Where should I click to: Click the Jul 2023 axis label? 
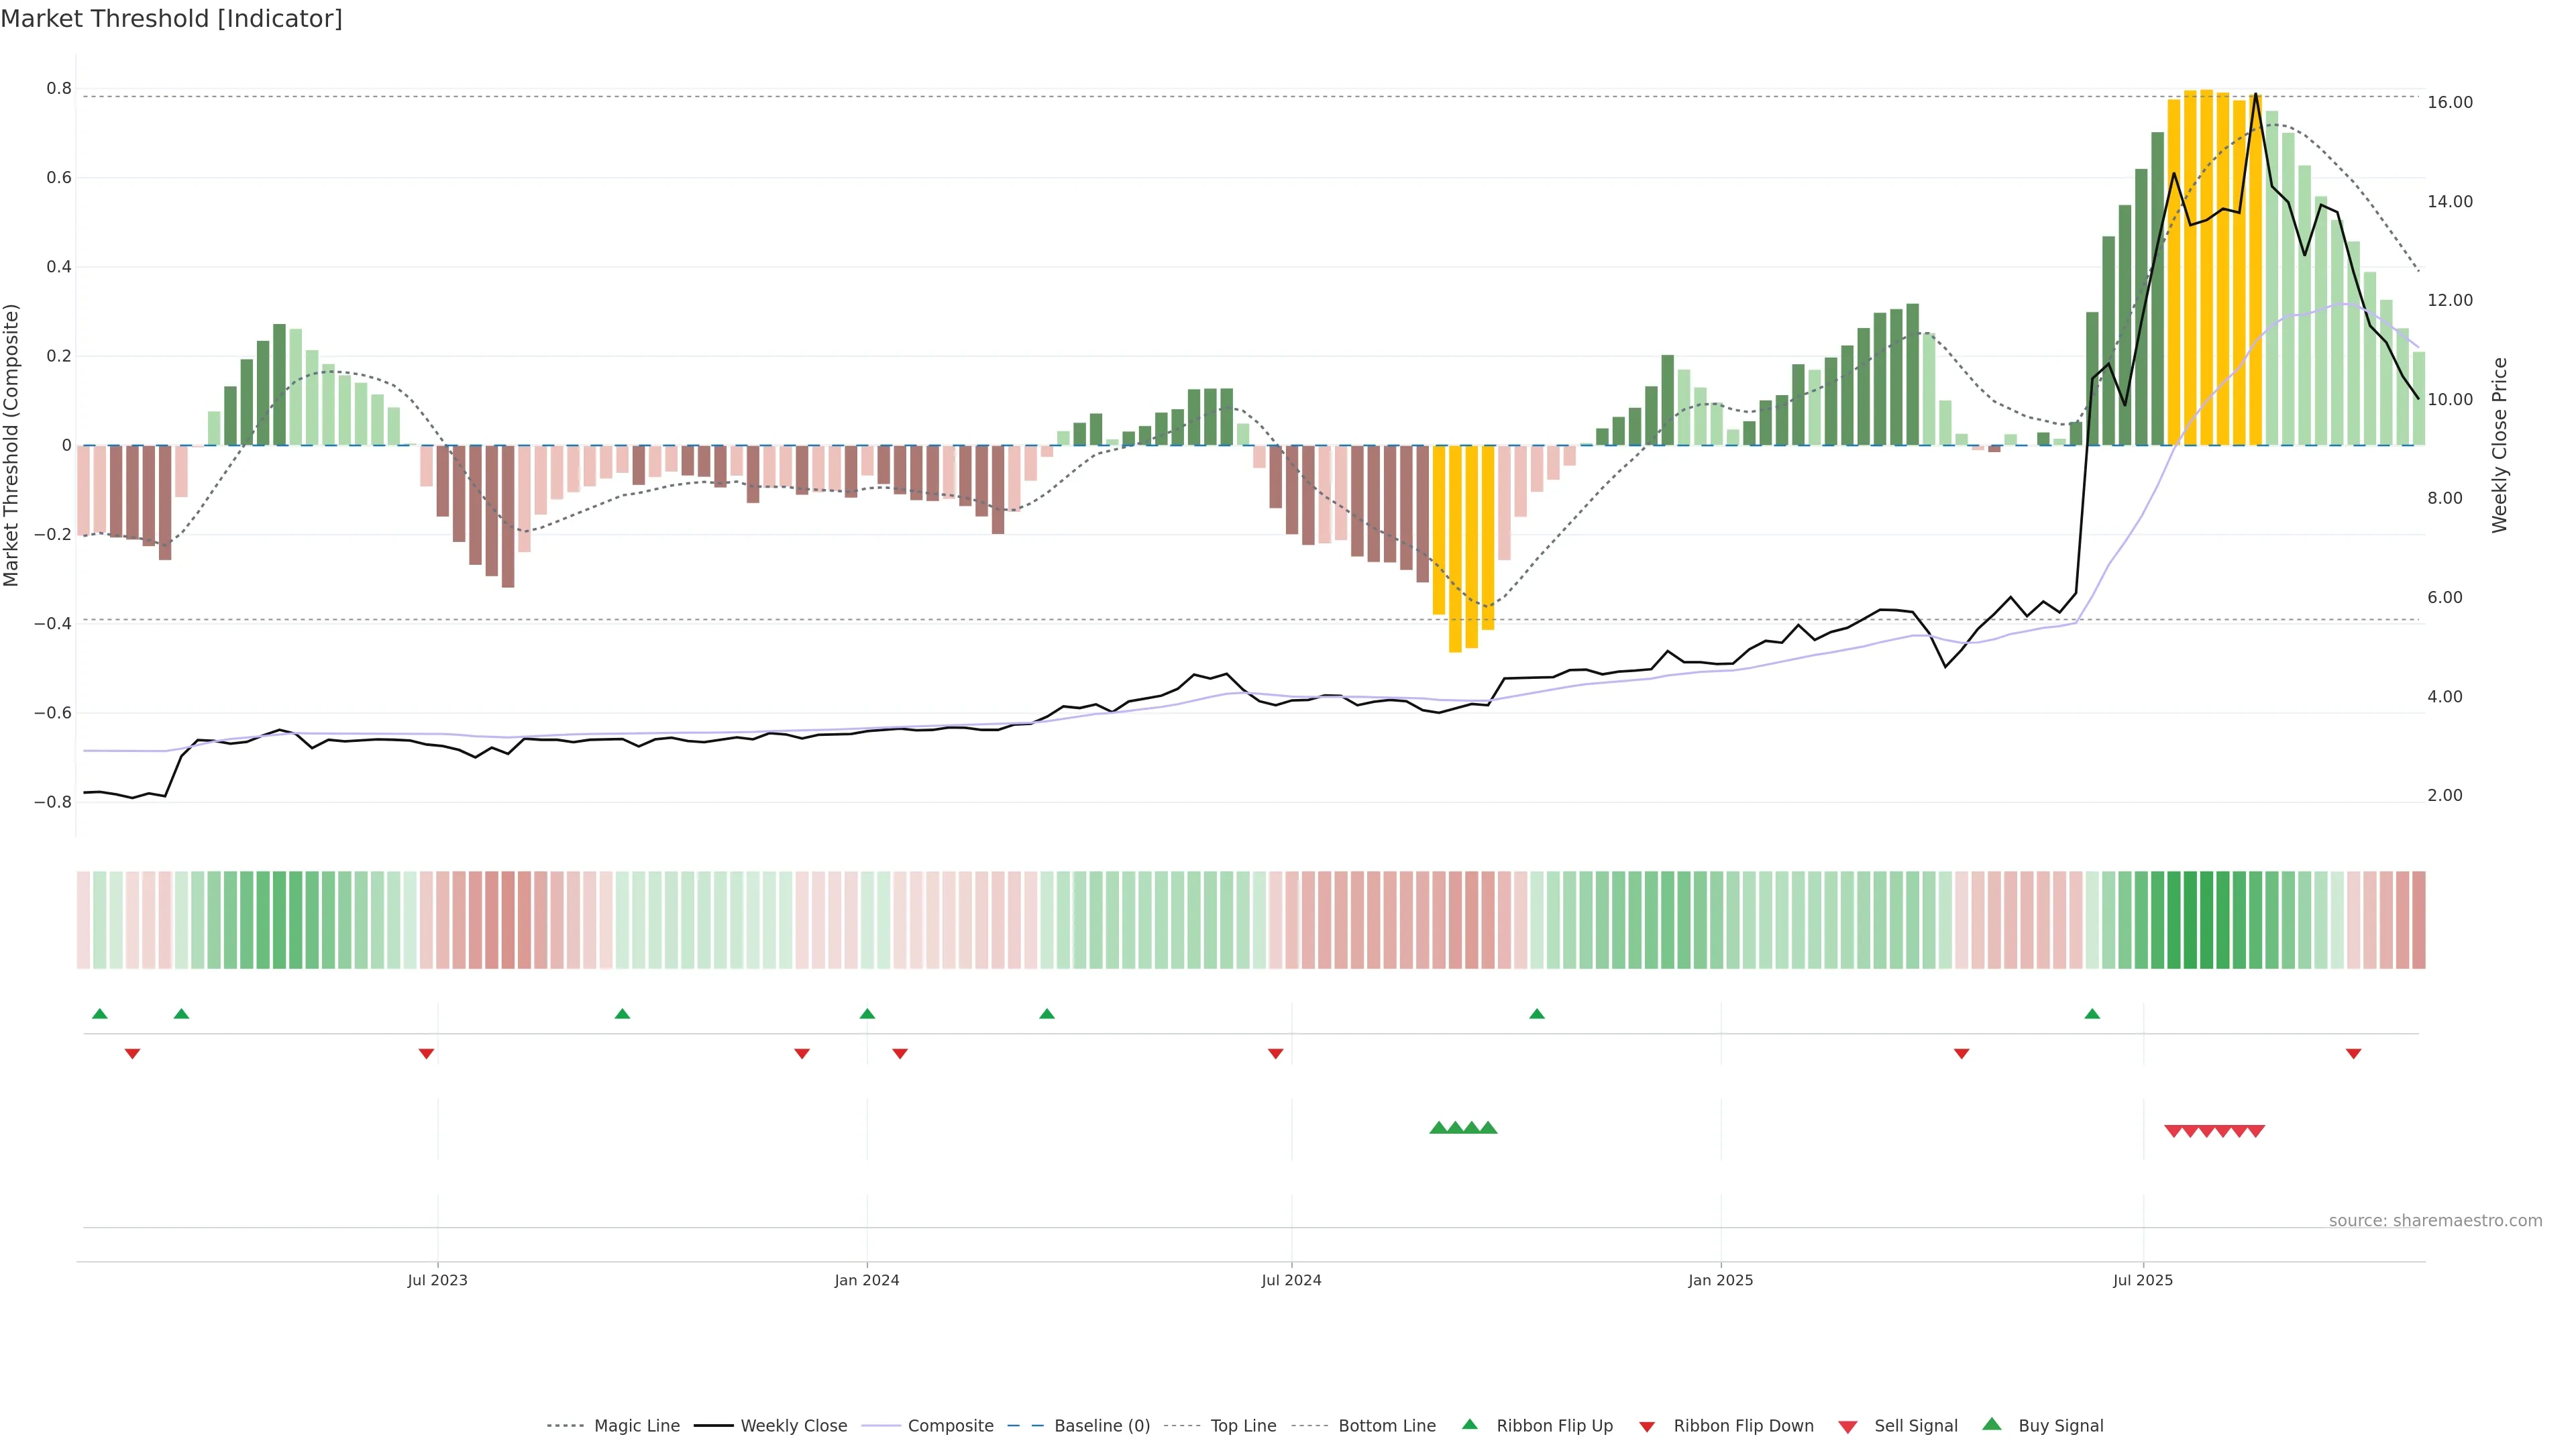tap(437, 1280)
